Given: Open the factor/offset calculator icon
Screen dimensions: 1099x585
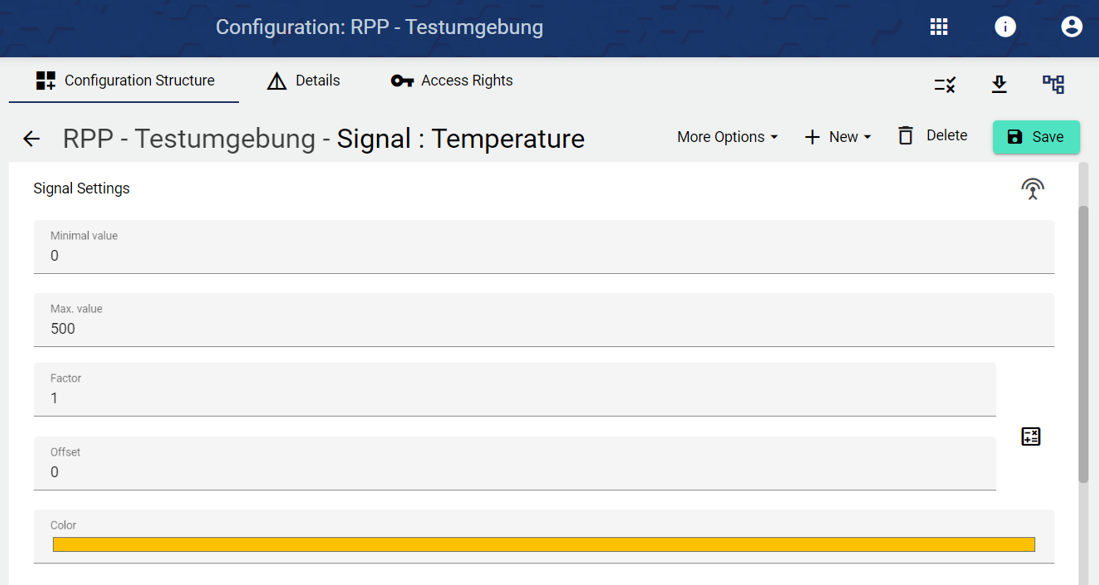Looking at the screenshot, I should [x=1031, y=436].
